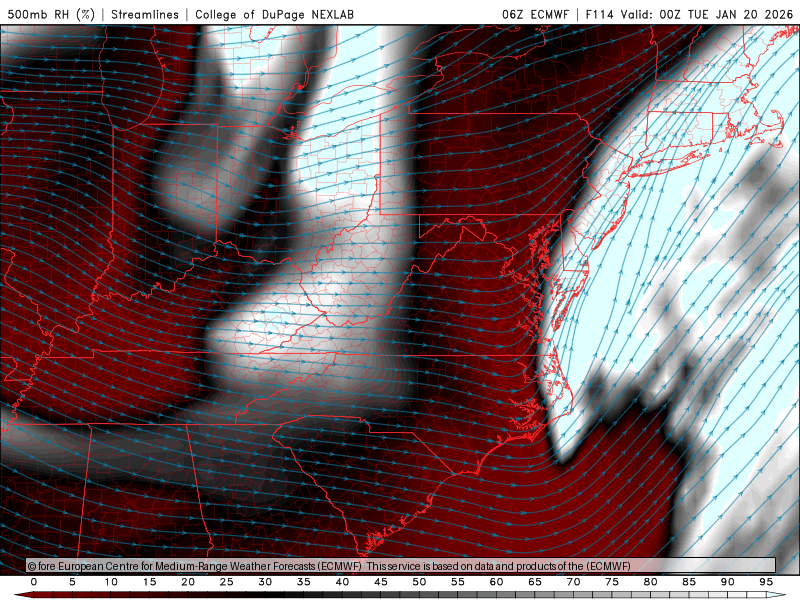800x600 pixels.
Task: Select the "Streamlines" label in header
Action: coord(145,14)
